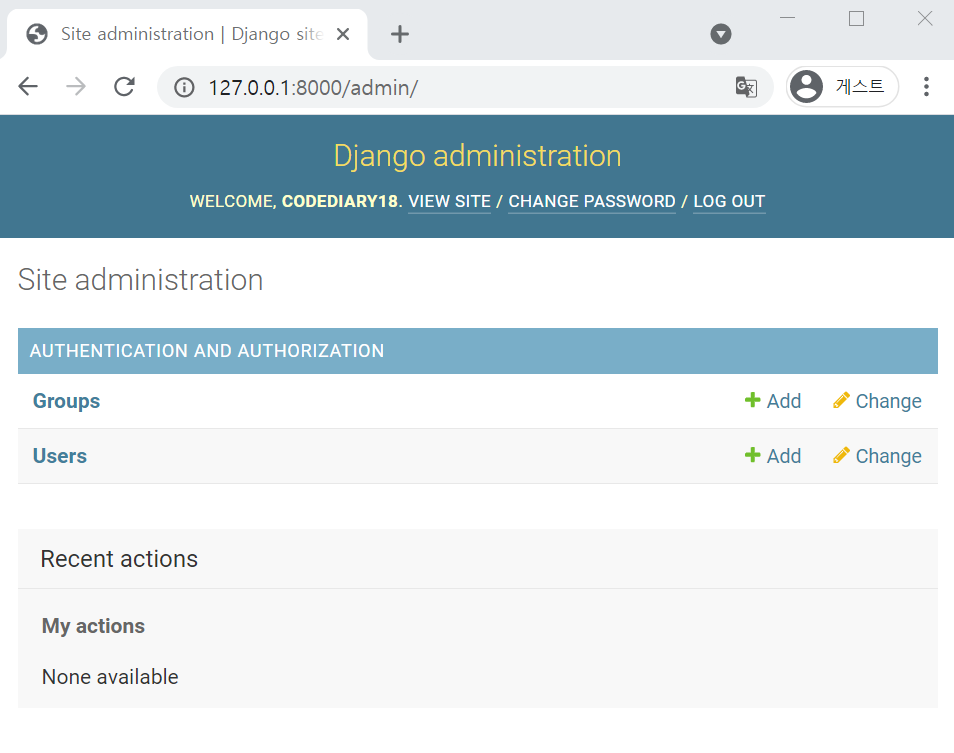Close the Site administration tab
Viewport: 954px width, 753px height.
coord(343,34)
